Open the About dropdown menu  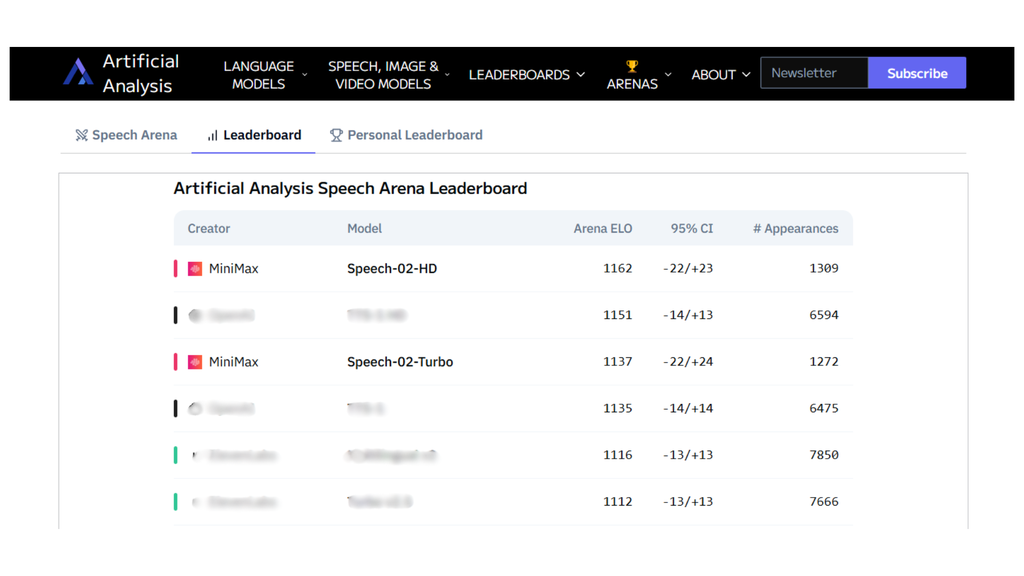[x=720, y=74]
